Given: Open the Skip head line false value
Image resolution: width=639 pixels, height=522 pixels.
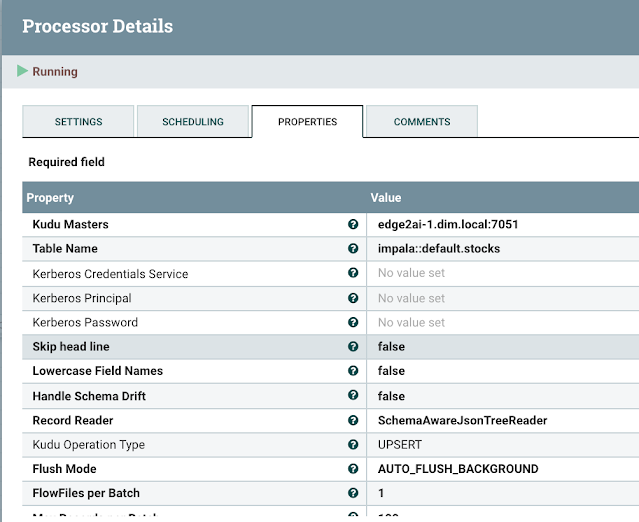Looking at the screenshot, I should 391,347.
